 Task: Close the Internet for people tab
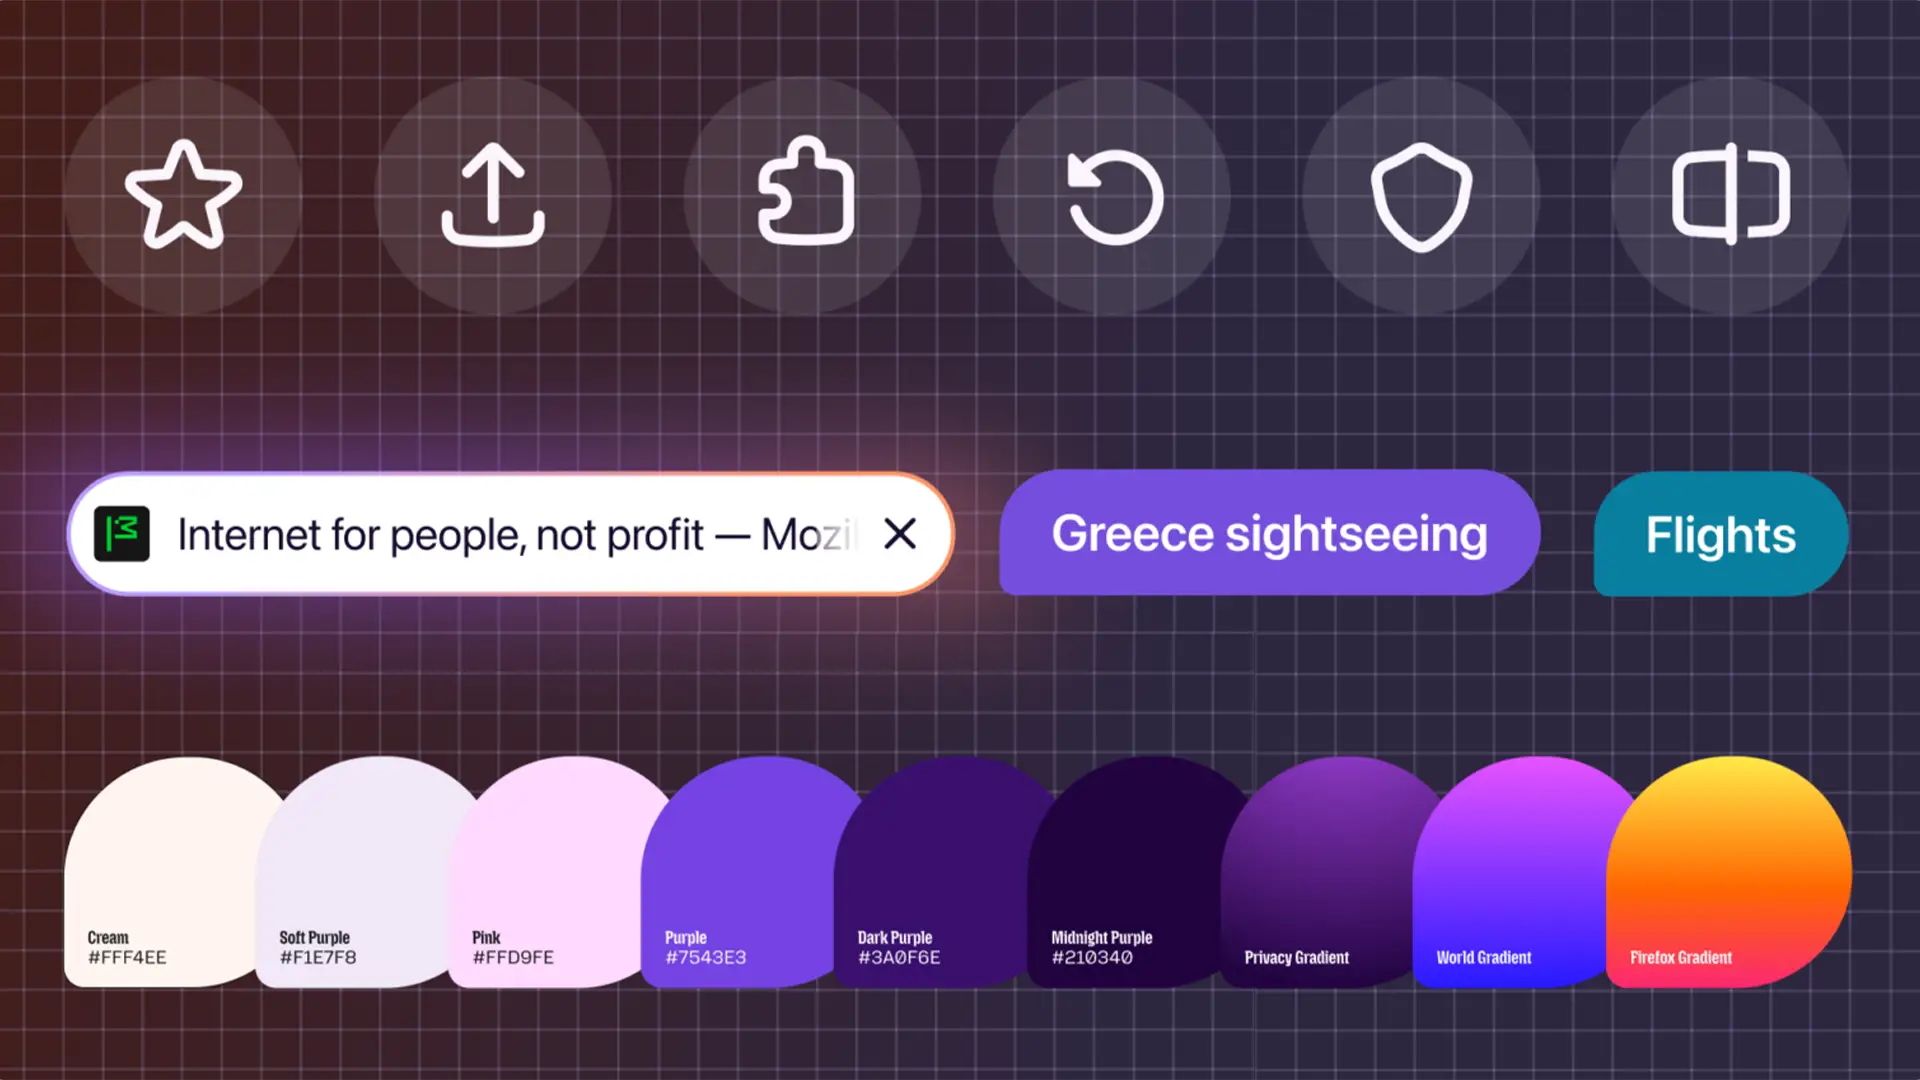pos(900,534)
